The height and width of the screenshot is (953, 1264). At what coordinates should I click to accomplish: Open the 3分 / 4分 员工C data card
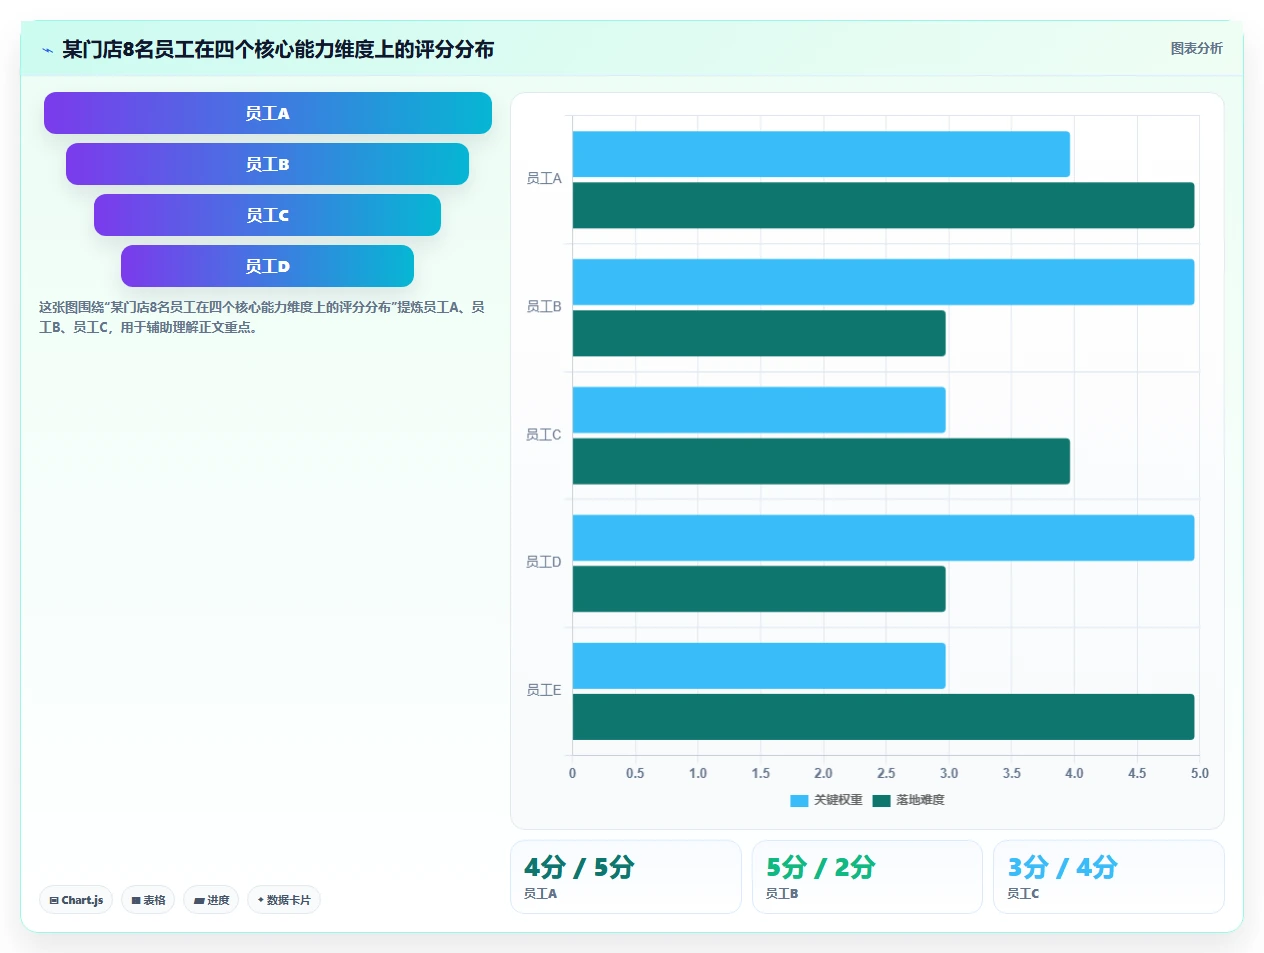(1109, 877)
